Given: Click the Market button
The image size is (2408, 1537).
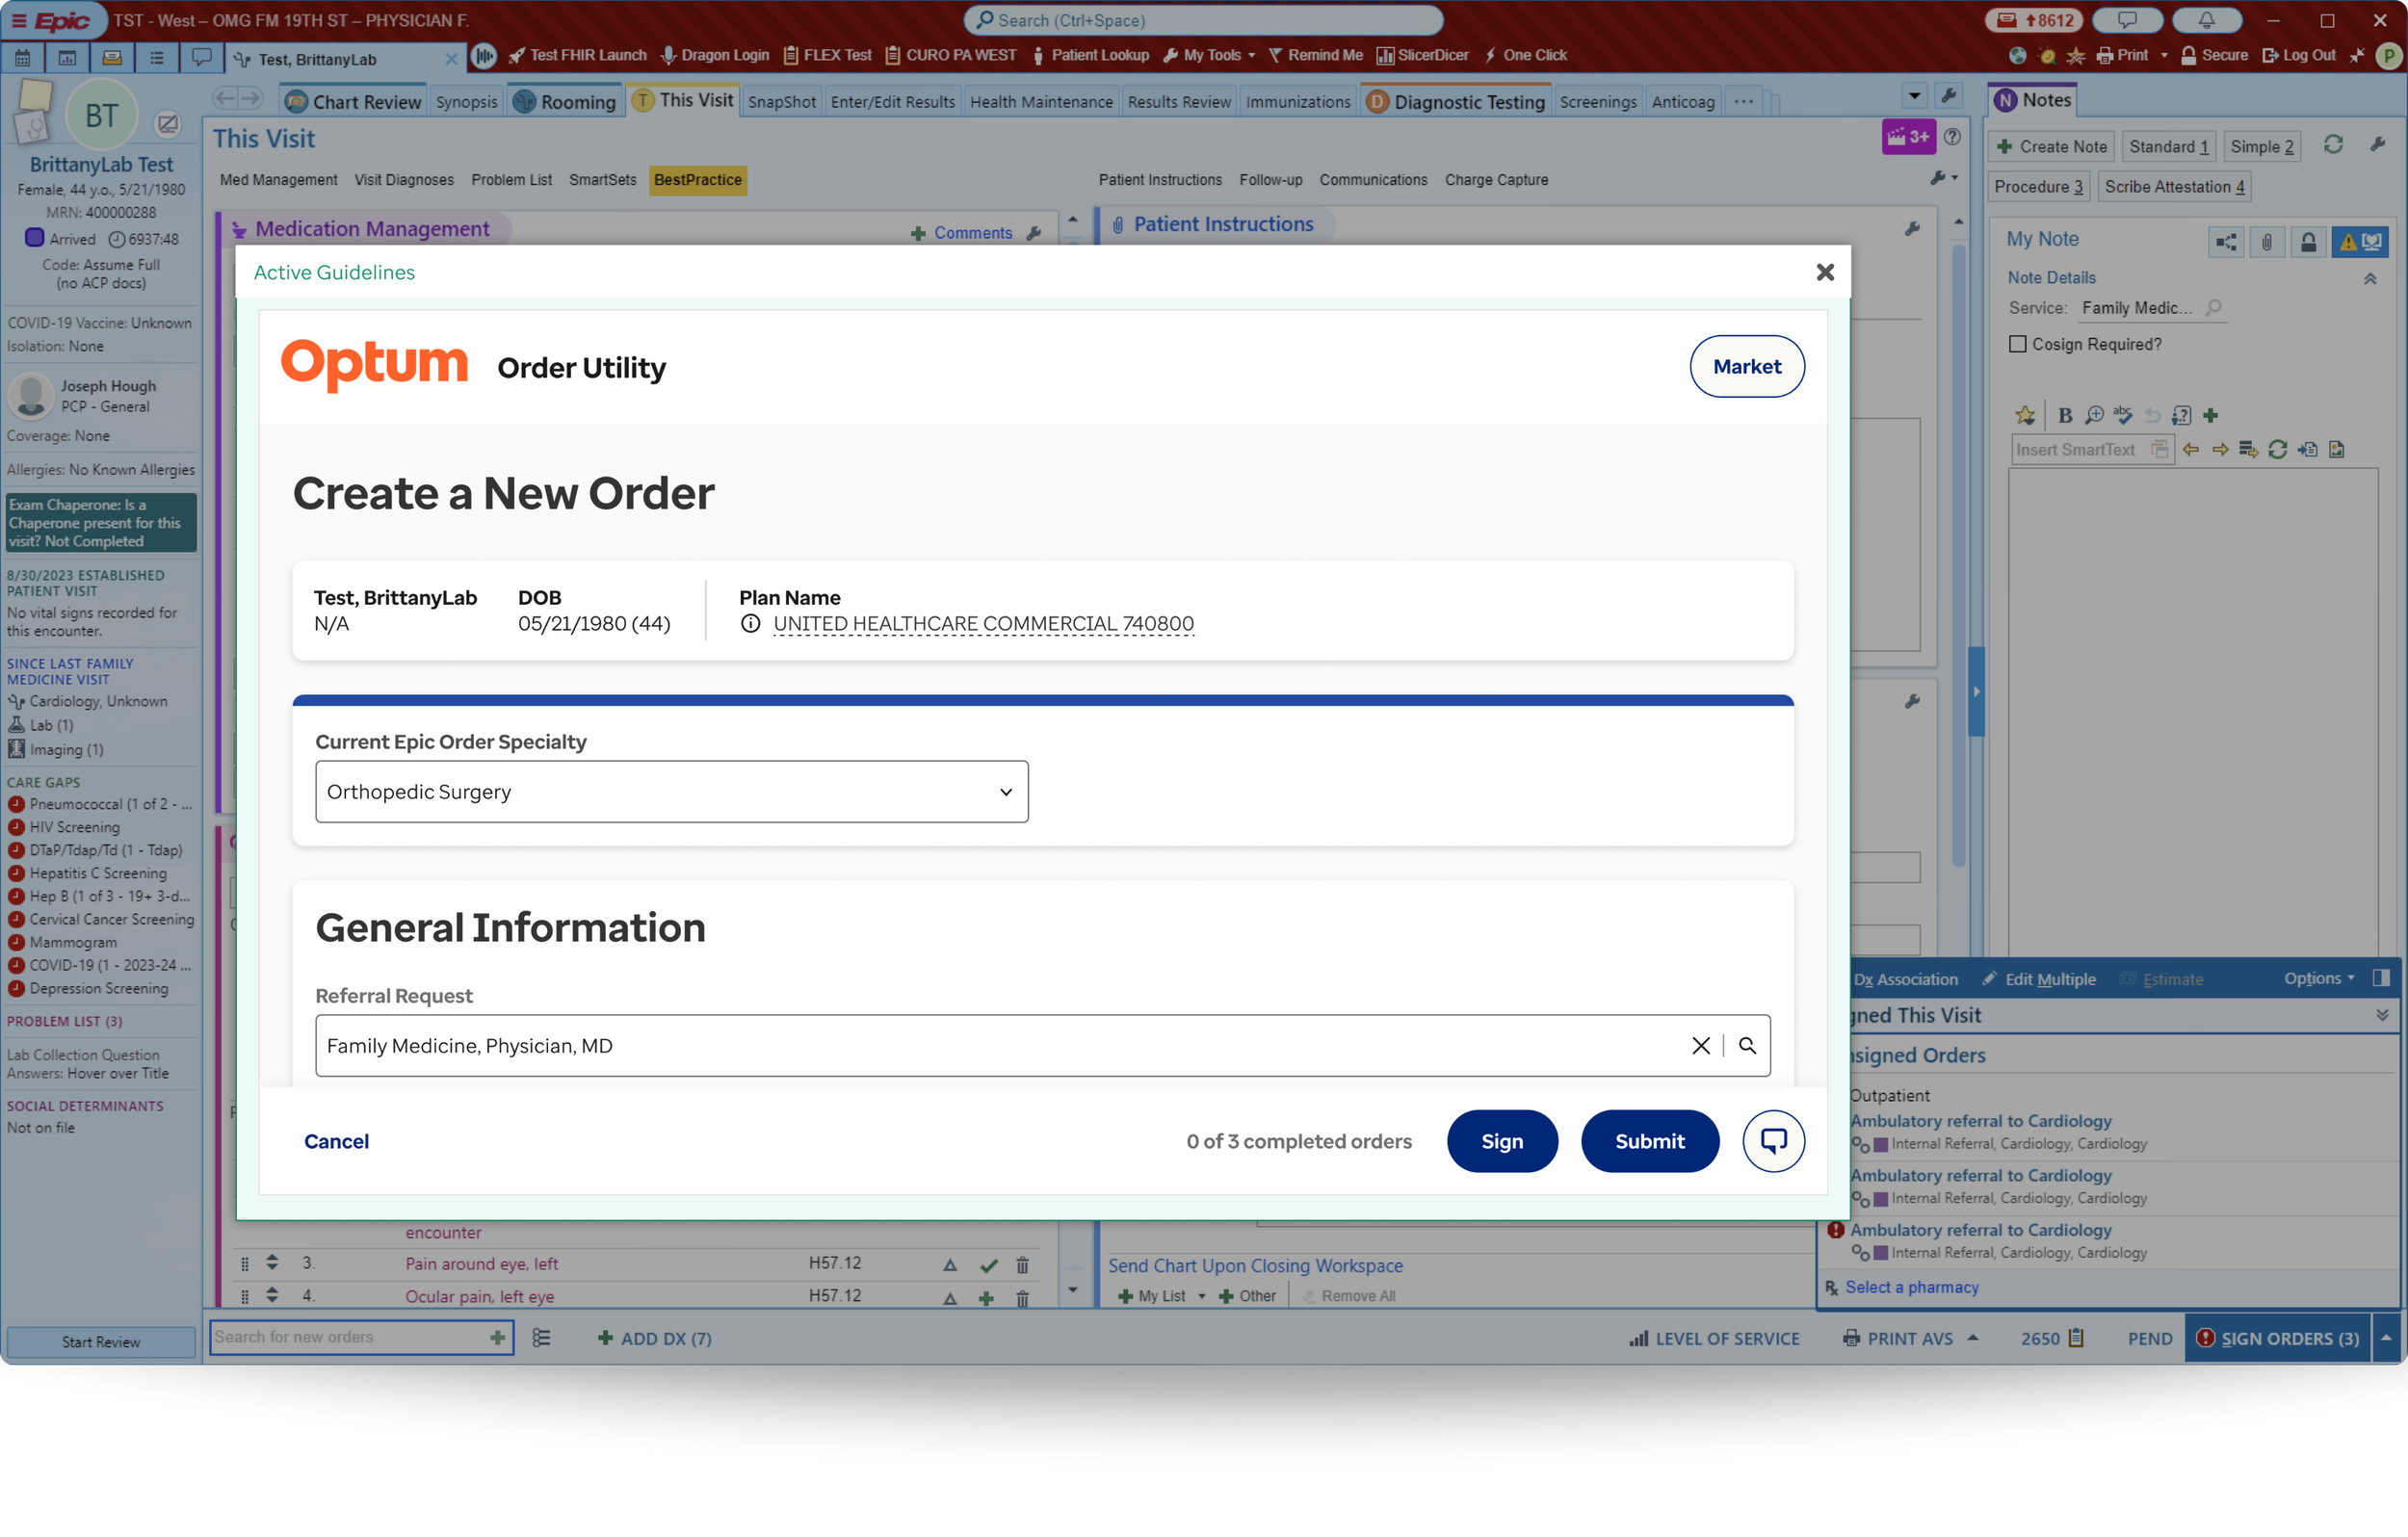Looking at the screenshot, I should click(1746, 366).
